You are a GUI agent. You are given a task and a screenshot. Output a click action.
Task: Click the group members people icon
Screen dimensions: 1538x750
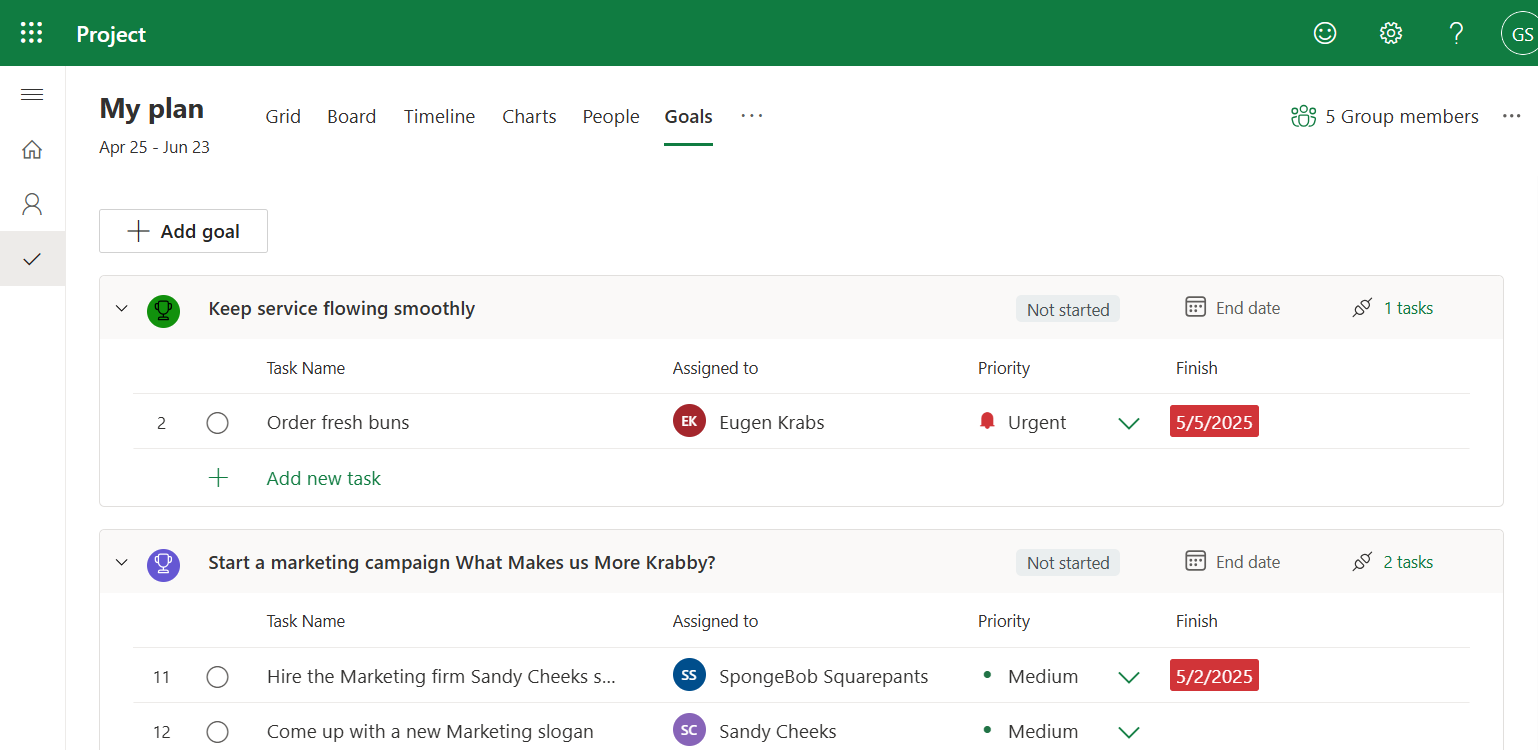[1303, 117]
